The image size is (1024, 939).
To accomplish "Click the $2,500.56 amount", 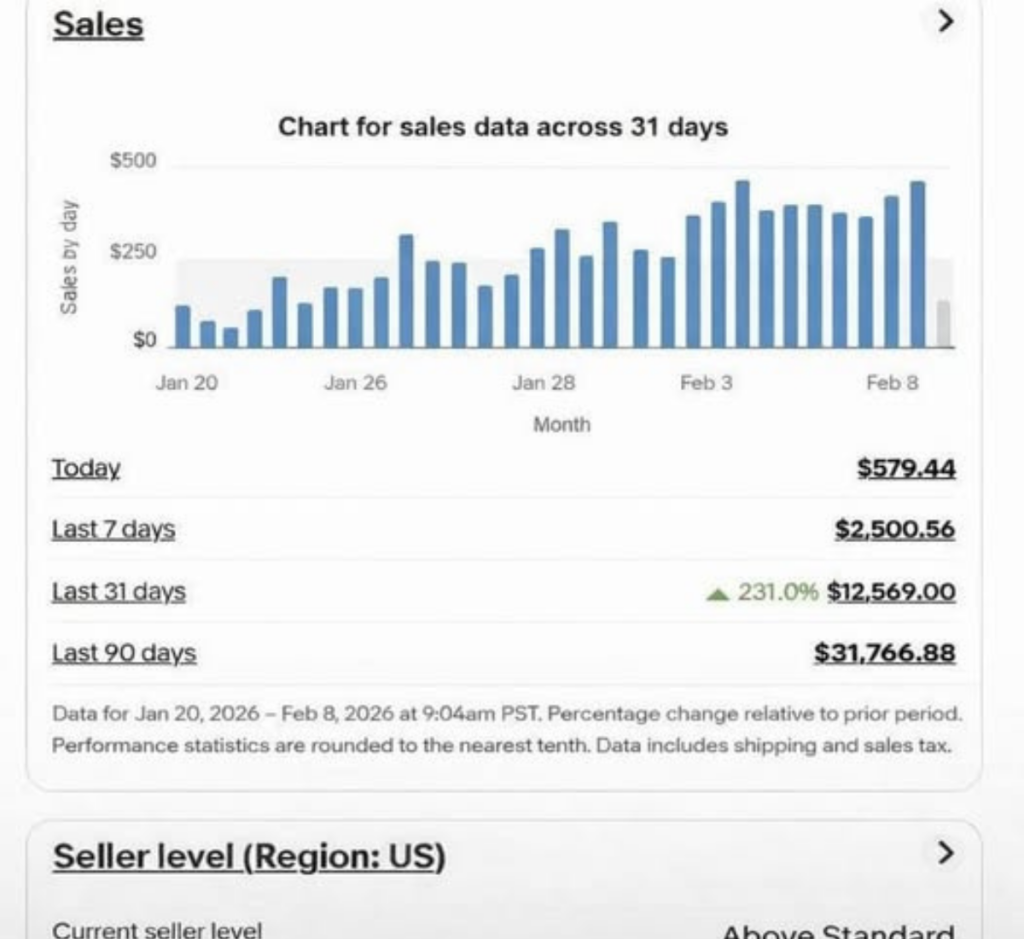I will (895, 529).
